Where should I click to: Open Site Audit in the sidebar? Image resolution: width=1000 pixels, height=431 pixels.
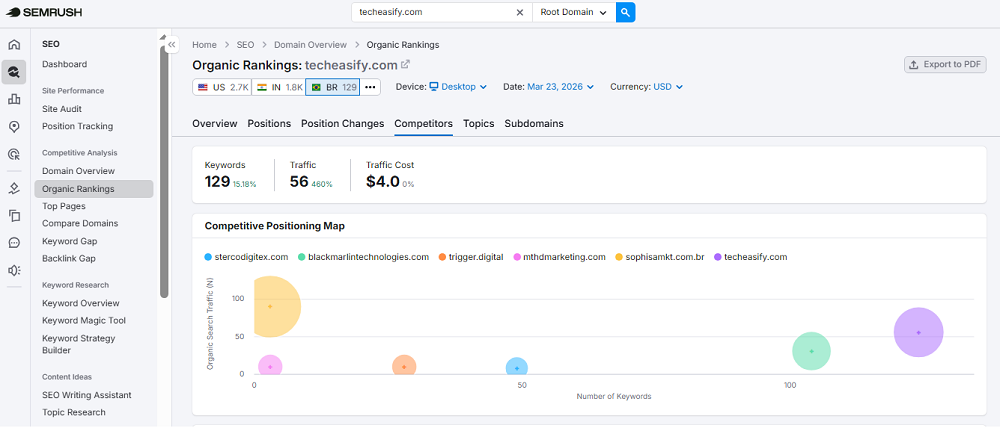[62, 109]
